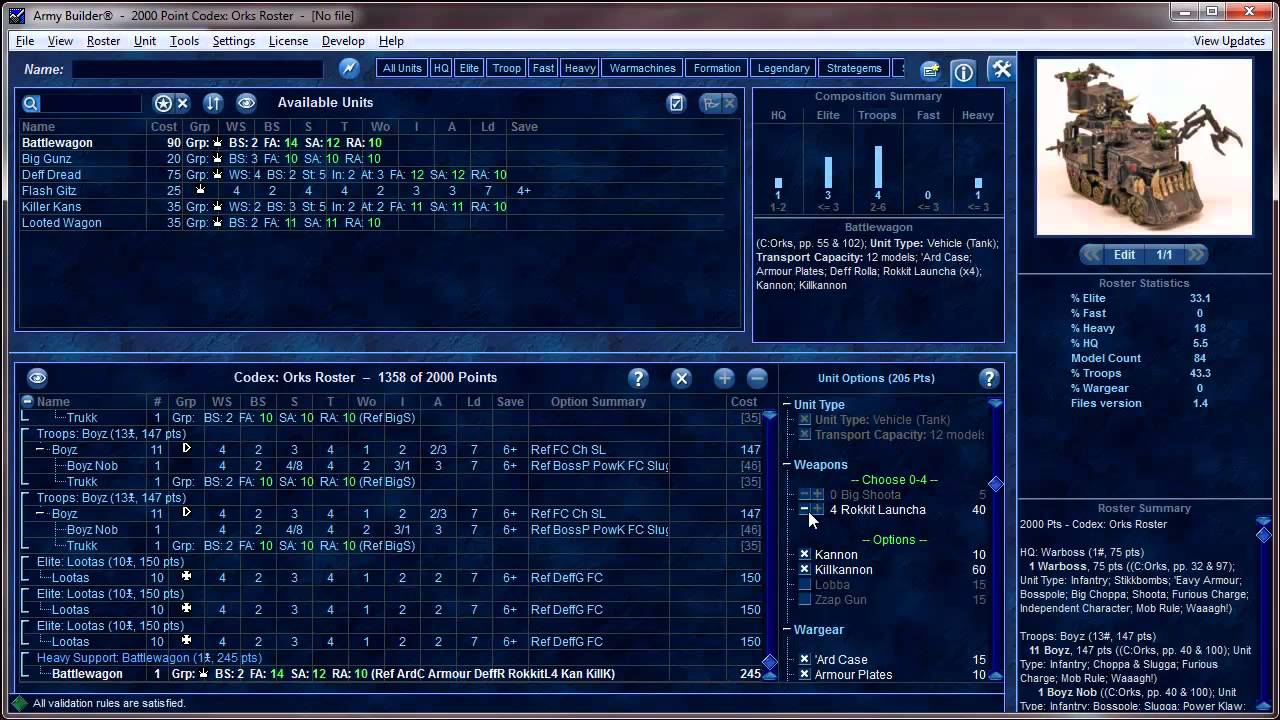Filter available units by HQ
The width and height of the screenshot is (1280, 720).
coord(441,68)
